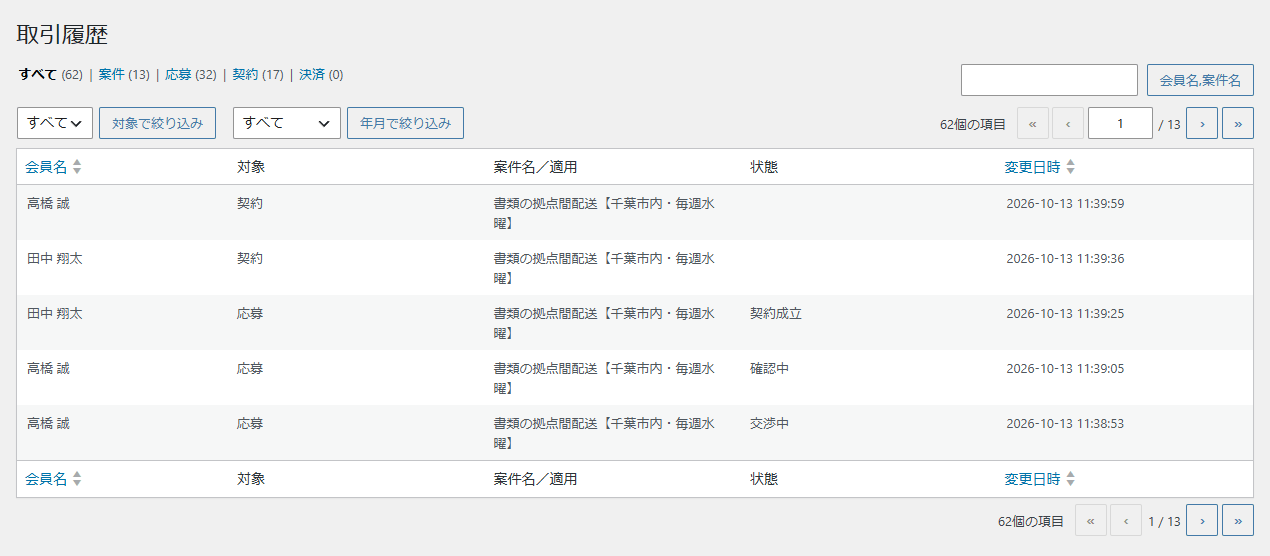Open 高橋 誠 in the 交渉中 row

pyautogui.click(x=48, y=423)
